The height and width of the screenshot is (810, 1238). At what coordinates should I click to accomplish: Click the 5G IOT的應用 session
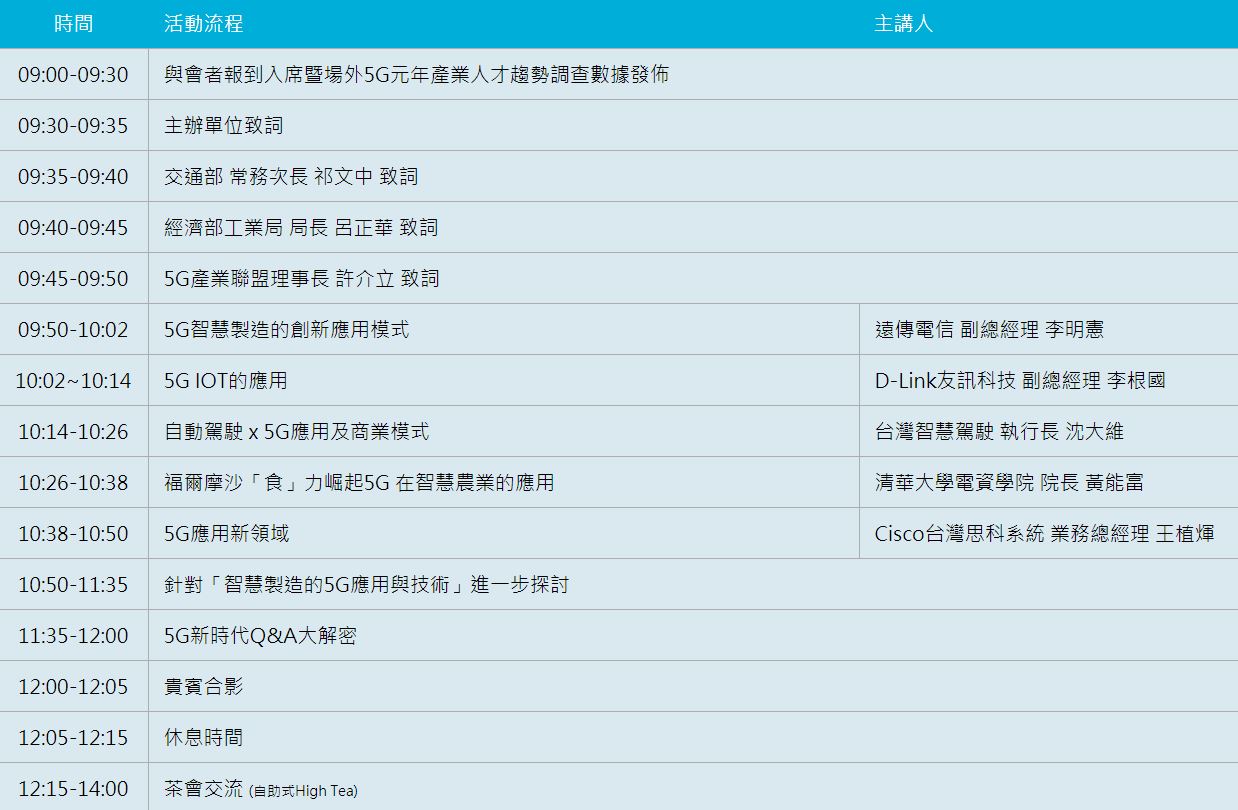[x=226, y=381]
